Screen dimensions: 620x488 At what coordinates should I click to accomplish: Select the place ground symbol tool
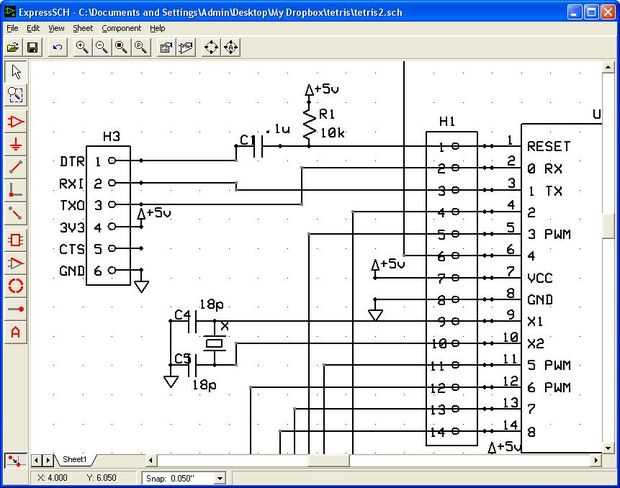pos(16,145)
